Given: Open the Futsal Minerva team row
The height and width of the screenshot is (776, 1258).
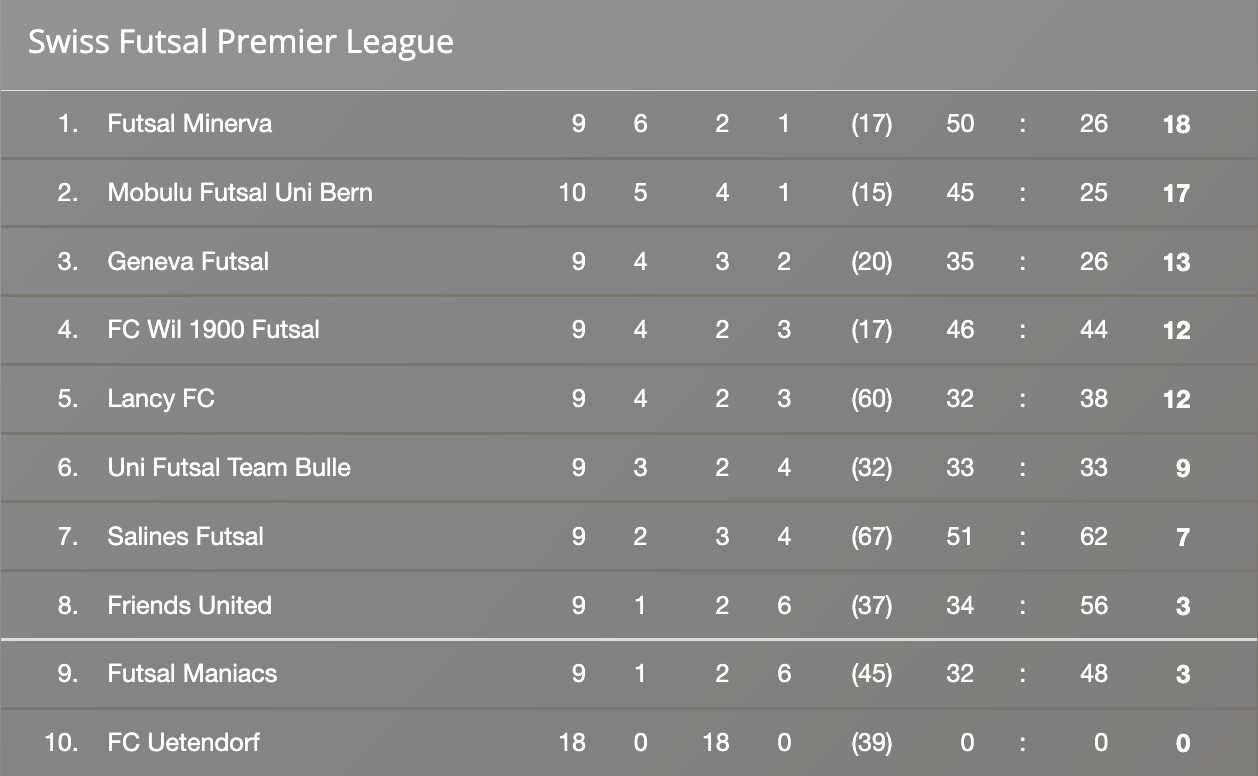Looking at the screenshot, I should 189,124.
